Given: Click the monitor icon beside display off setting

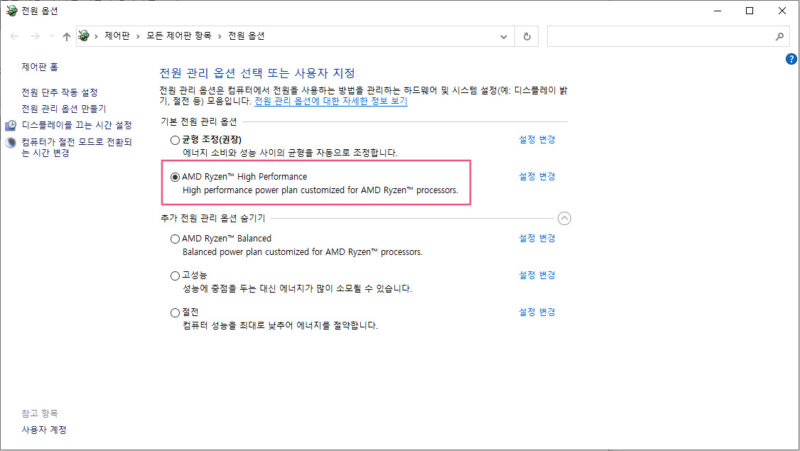Looking at the screenshot, I should point(11,126).
